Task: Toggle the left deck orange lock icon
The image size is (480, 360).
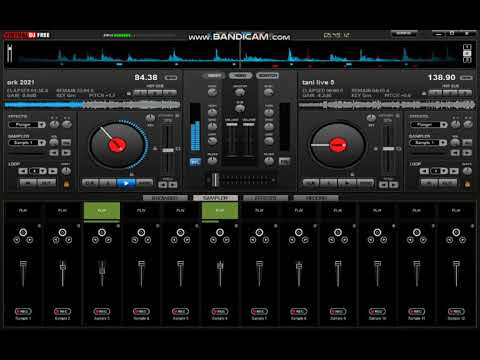Action: click(x=66, y=184)
